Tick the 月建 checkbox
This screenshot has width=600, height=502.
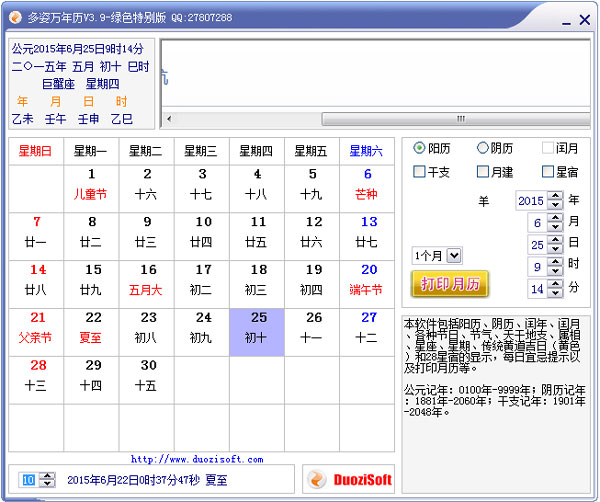(495, 172)
